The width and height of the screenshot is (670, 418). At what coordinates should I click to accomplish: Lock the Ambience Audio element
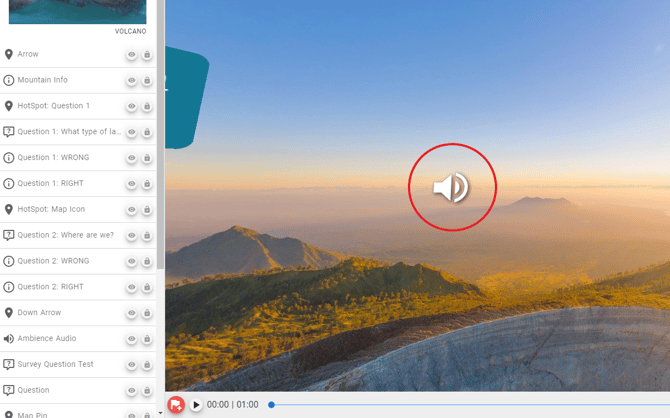point(147,339)
